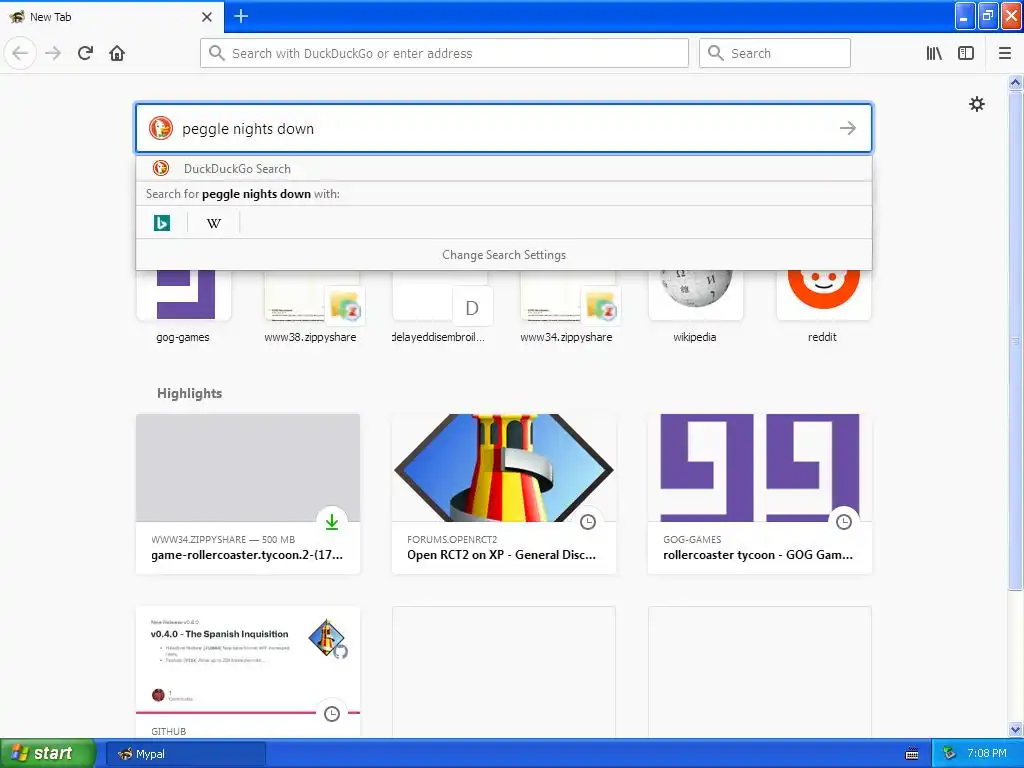Close the New Tab tab
Image resolution: width=1024 pixels, height=768 pixels.
207,17
